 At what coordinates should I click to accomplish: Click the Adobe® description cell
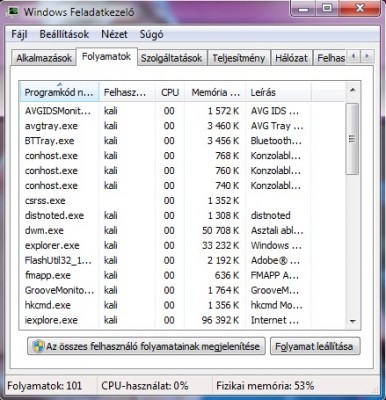275,260
